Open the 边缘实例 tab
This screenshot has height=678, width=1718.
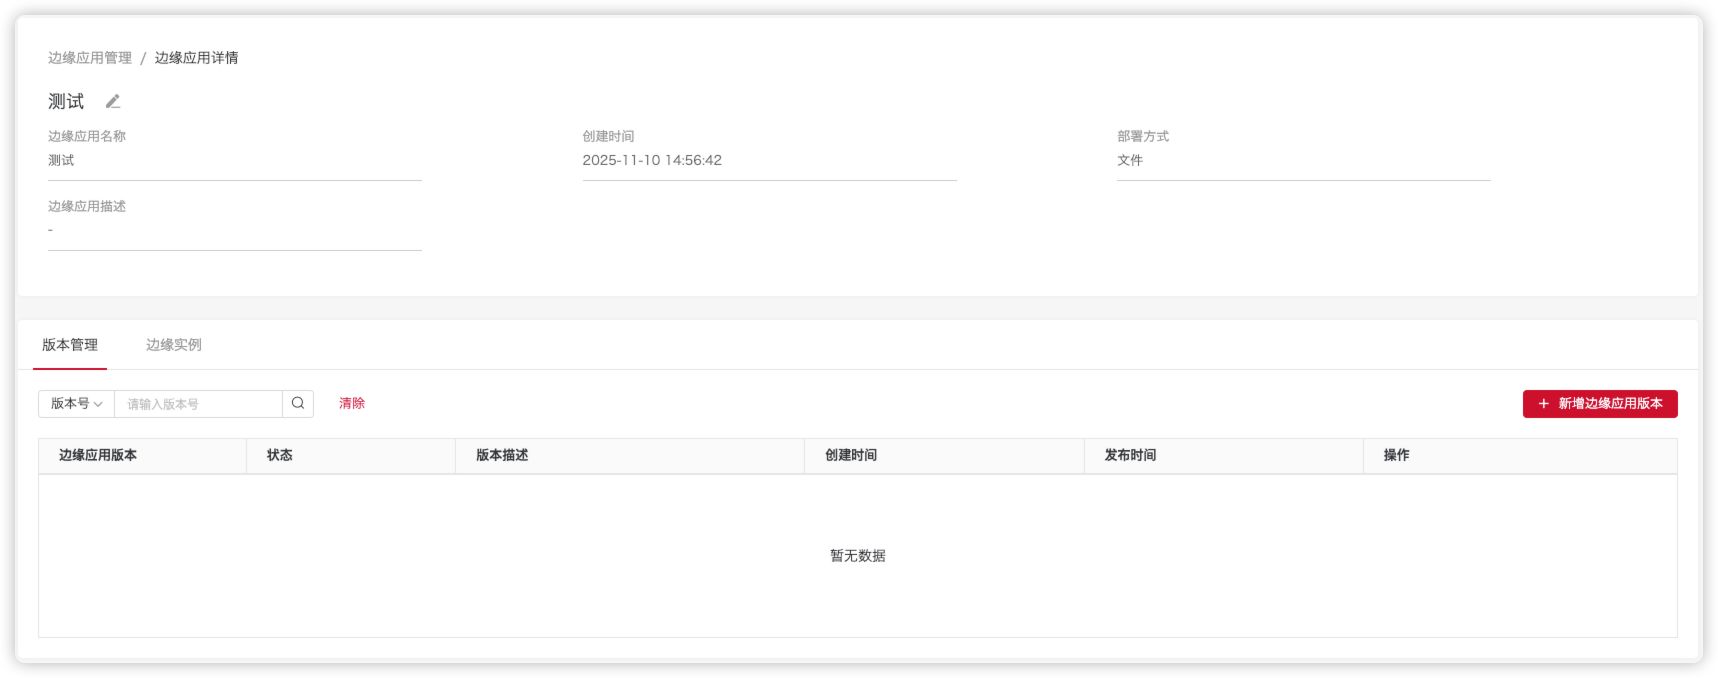pos(174,345)
